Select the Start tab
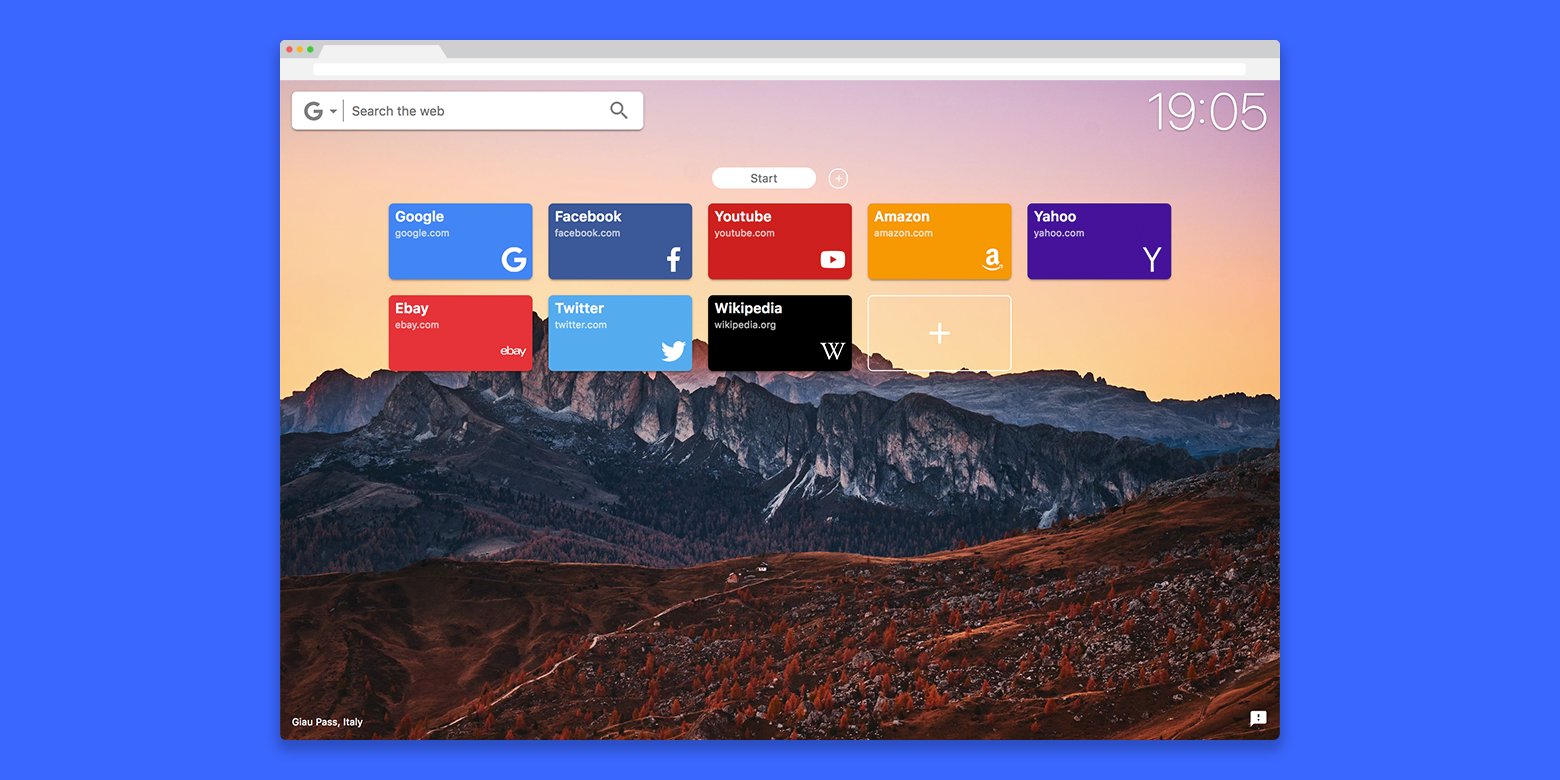This screenshot has width=1560, height=780. pos(764,178)
